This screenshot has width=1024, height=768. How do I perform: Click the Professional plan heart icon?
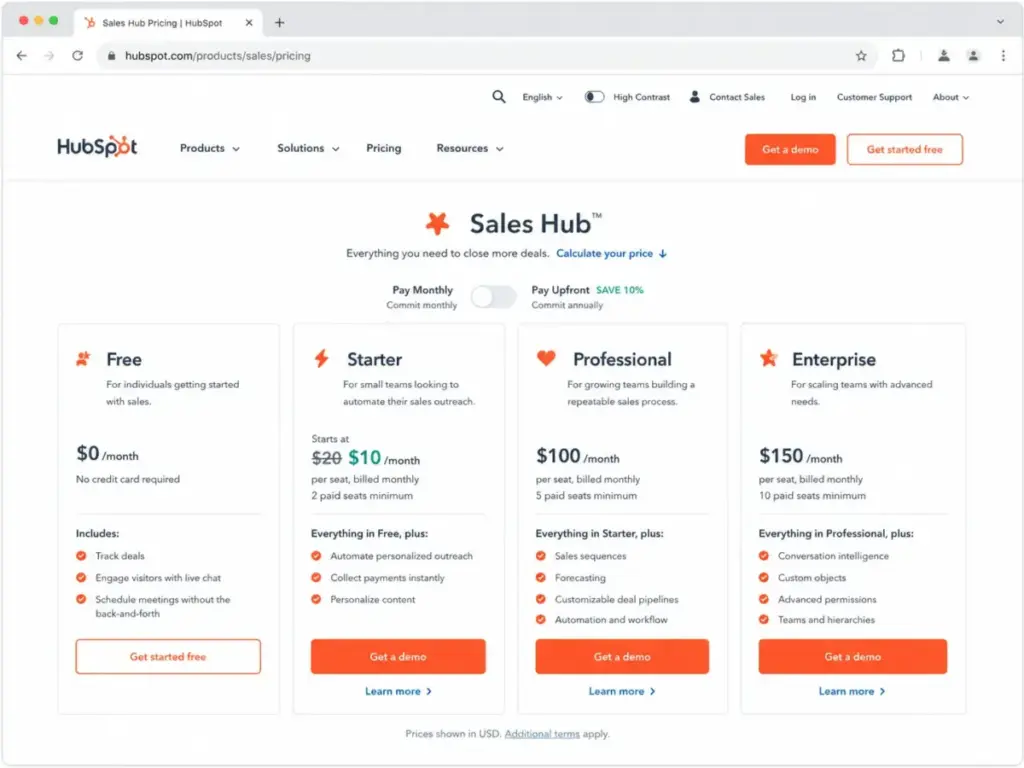[x=546, y=357]
